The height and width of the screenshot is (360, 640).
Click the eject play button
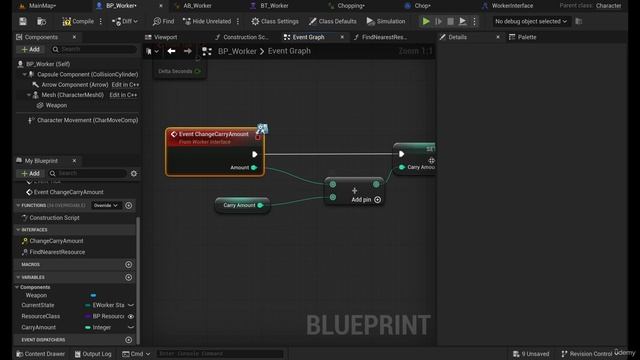[462, 21]
